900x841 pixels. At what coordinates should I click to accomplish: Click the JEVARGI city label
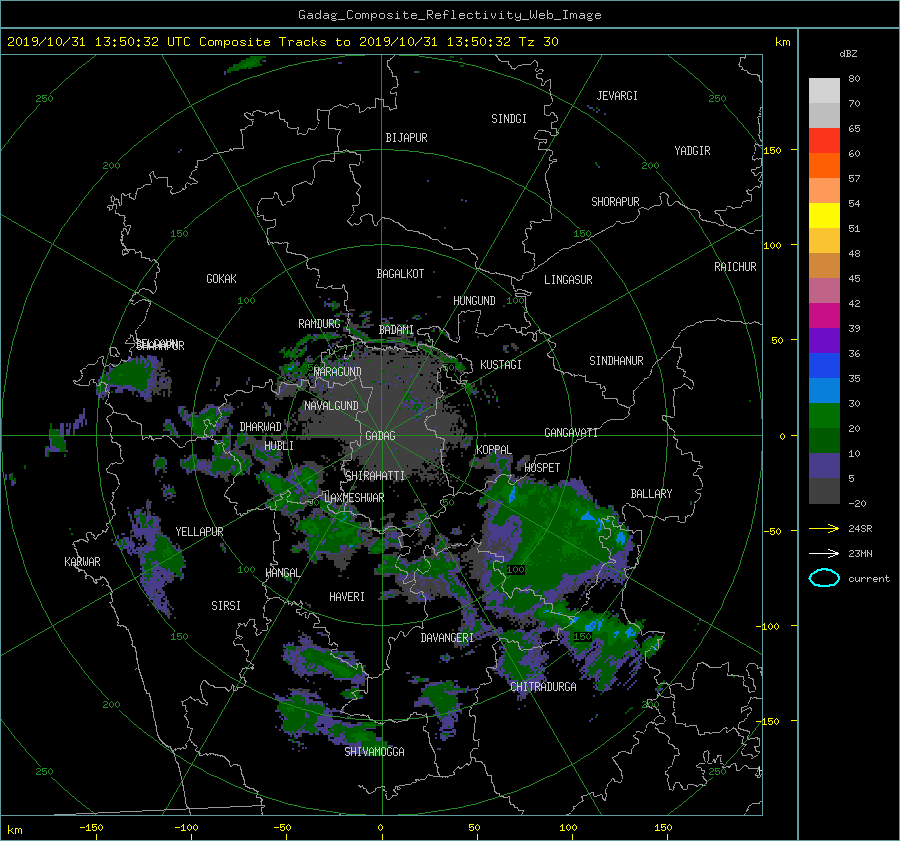617,96
